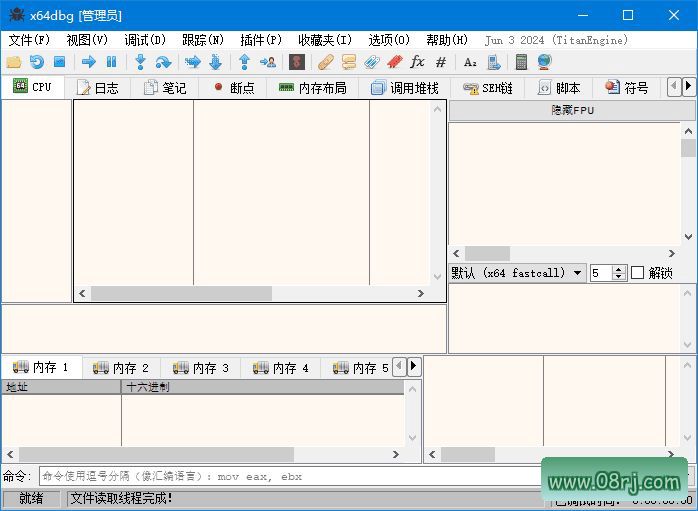Increase the argument count spinner value
The width and height of the screenshot is (698, 511).
(619, 269)
